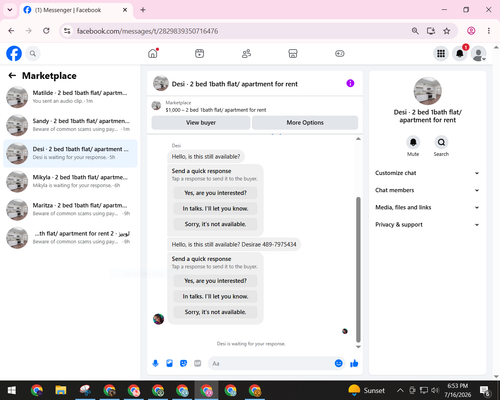Open Chrome profile icon in toolbar
This screenshot has width=500, height=400.
point(471,31)
